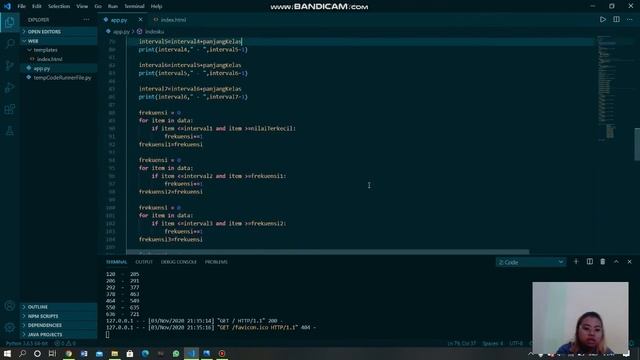Viewport: 640px width, 360px height.
Task: Open WhatsApp from the taskbar
Action: click(176, 353)
